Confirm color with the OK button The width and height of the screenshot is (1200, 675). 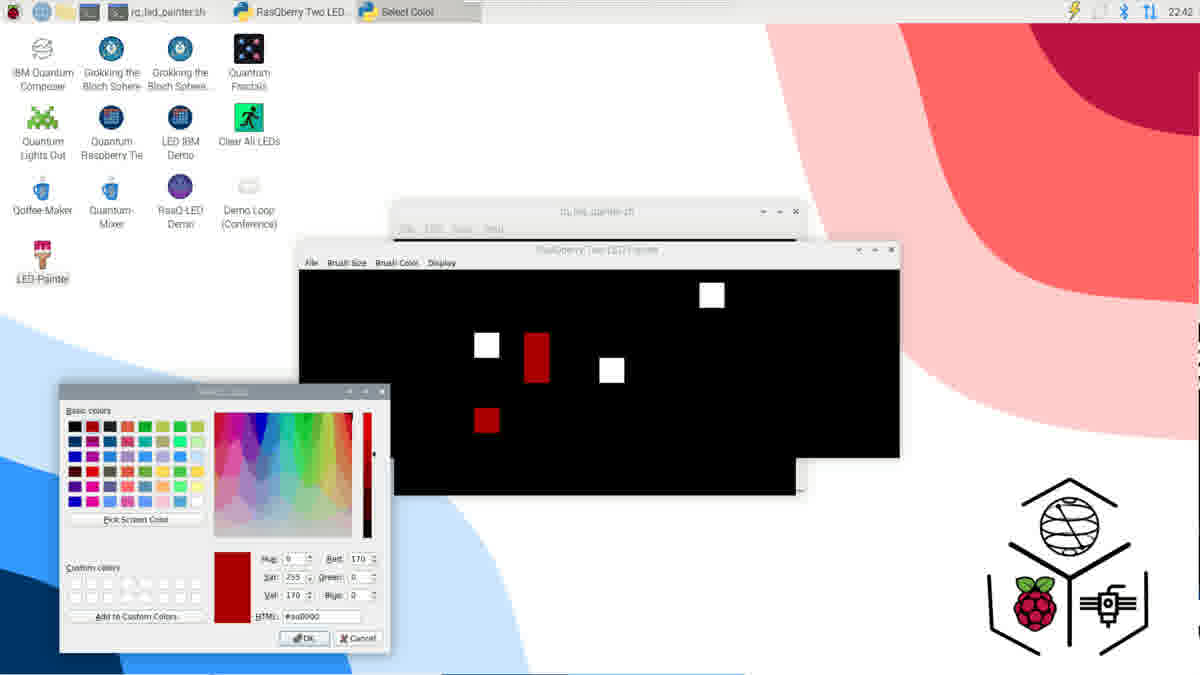[304, 638]
